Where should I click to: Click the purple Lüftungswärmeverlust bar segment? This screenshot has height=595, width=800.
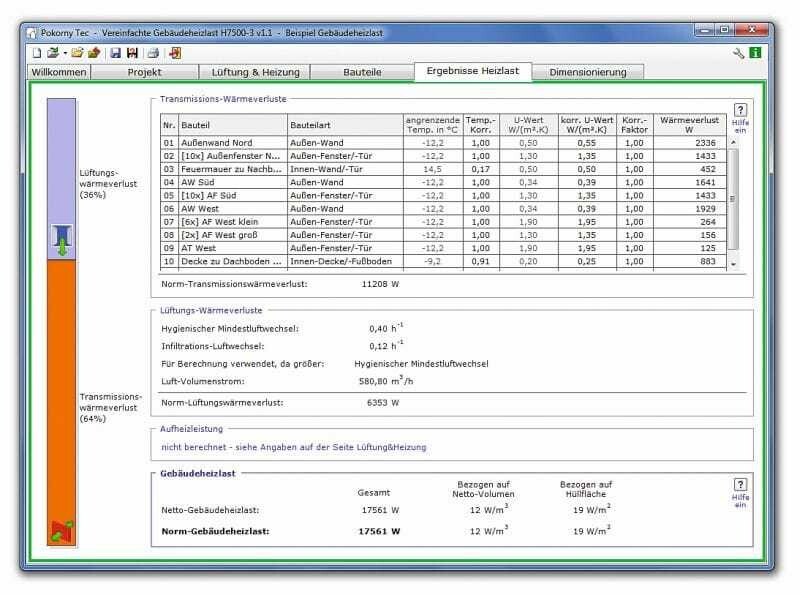(61, 179)
